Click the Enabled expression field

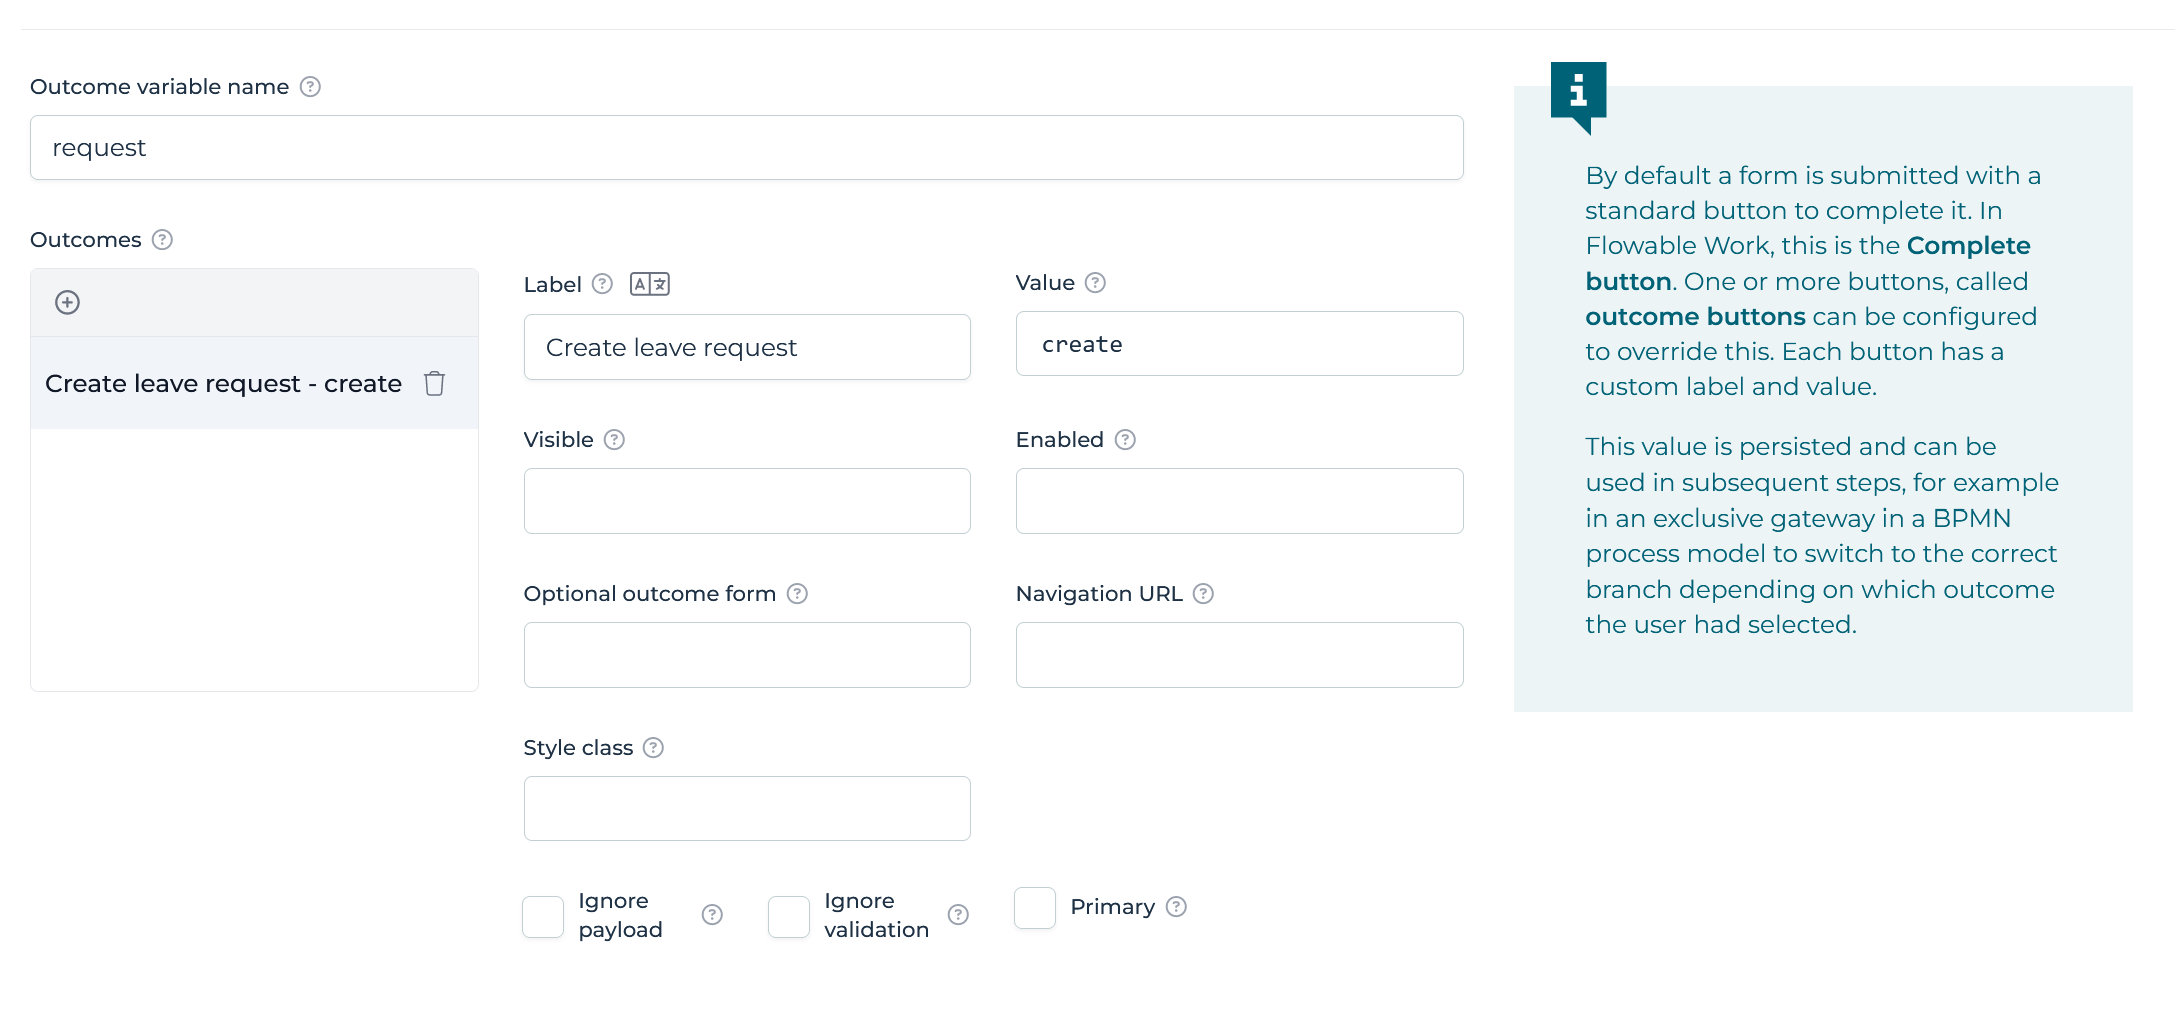point(1239,501)
